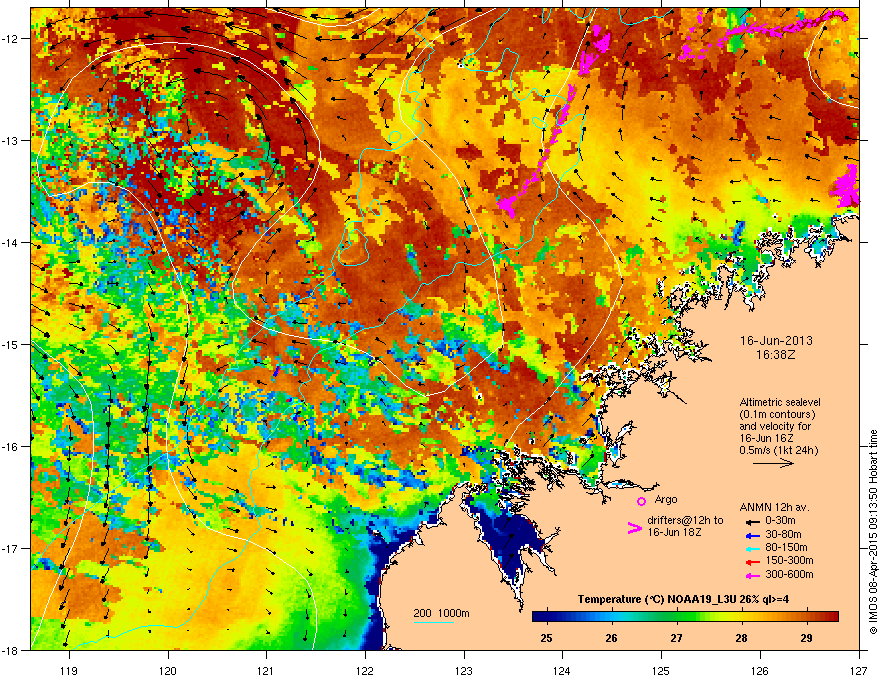
Task: Click the 'Argo' legend label
Action: (x=666, y=499)
